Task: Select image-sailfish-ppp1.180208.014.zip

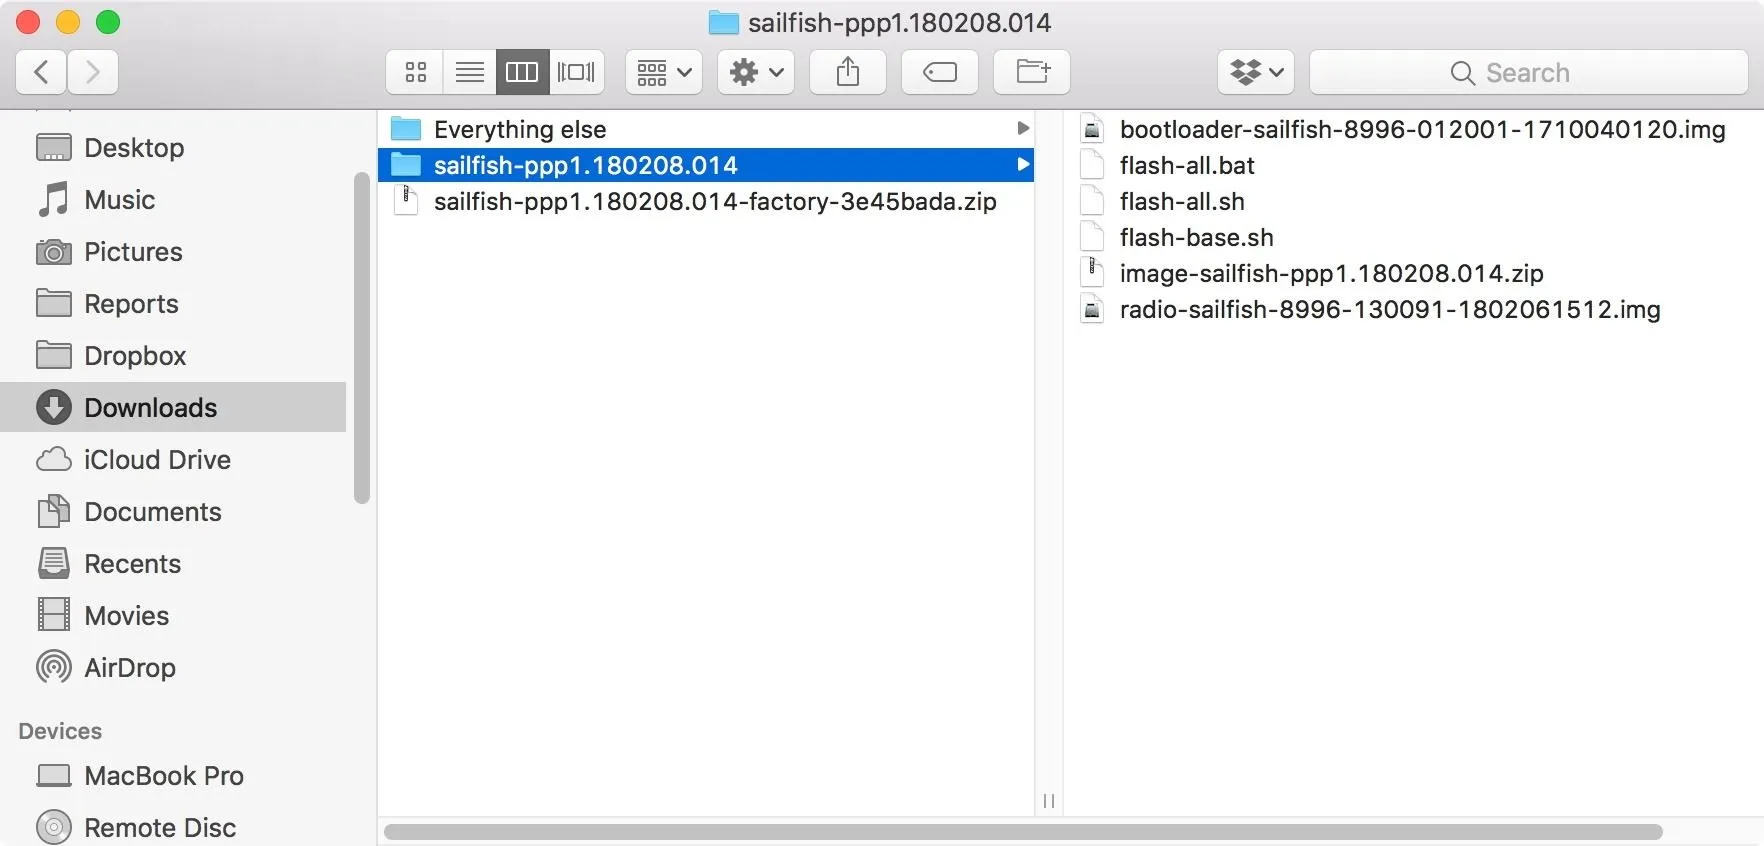Action: pos(1412,273)
